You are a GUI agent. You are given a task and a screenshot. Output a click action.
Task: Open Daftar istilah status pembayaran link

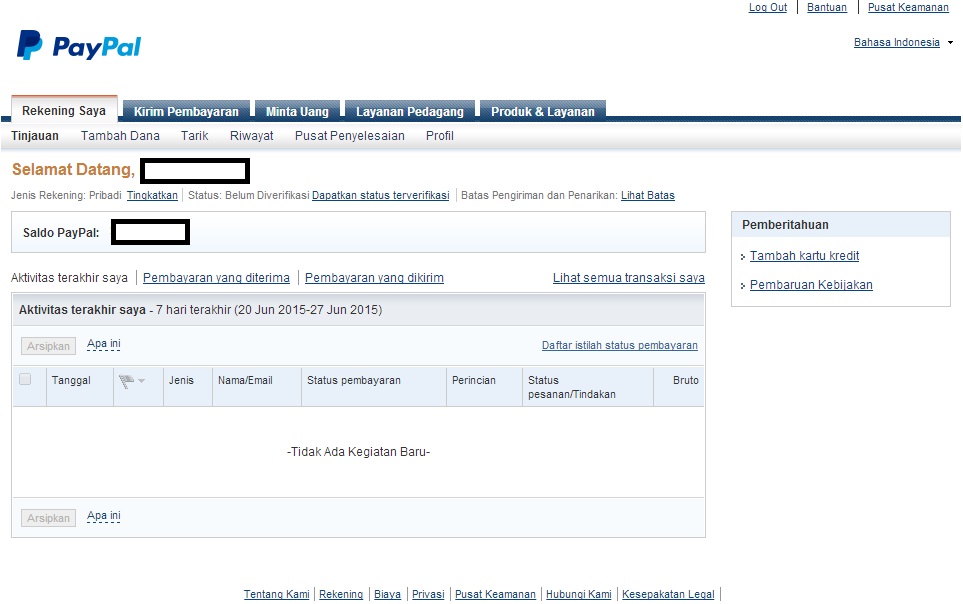point(620,345)
